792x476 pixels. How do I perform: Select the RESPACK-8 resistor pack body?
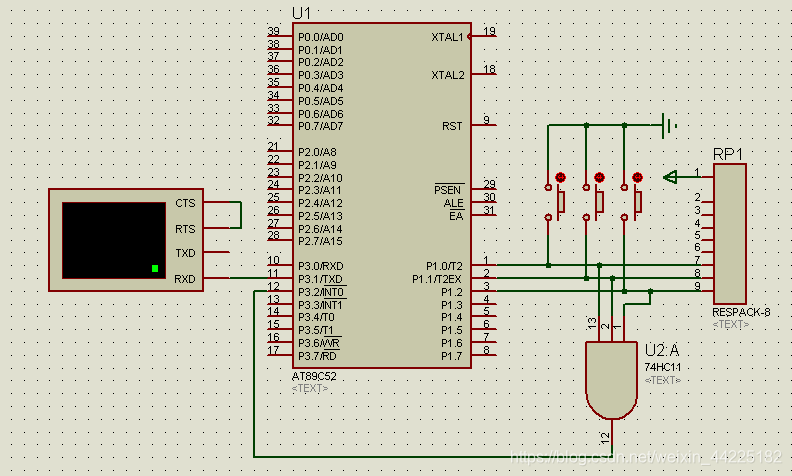pos(730,233)
